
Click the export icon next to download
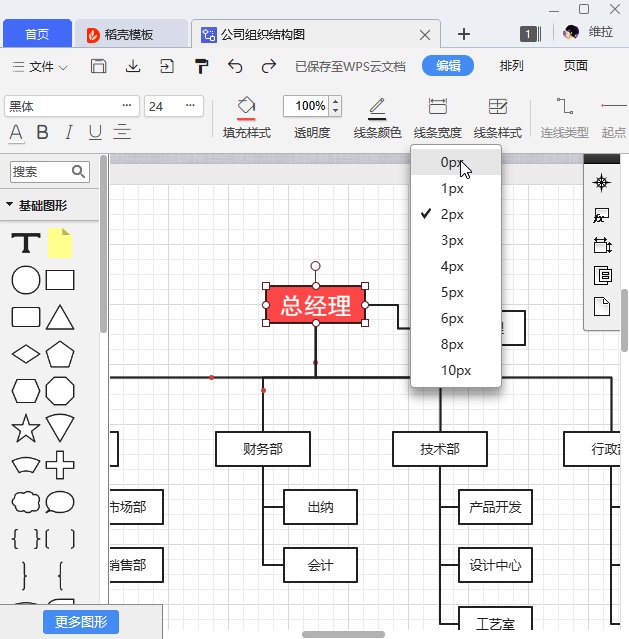tap(167, 66)
